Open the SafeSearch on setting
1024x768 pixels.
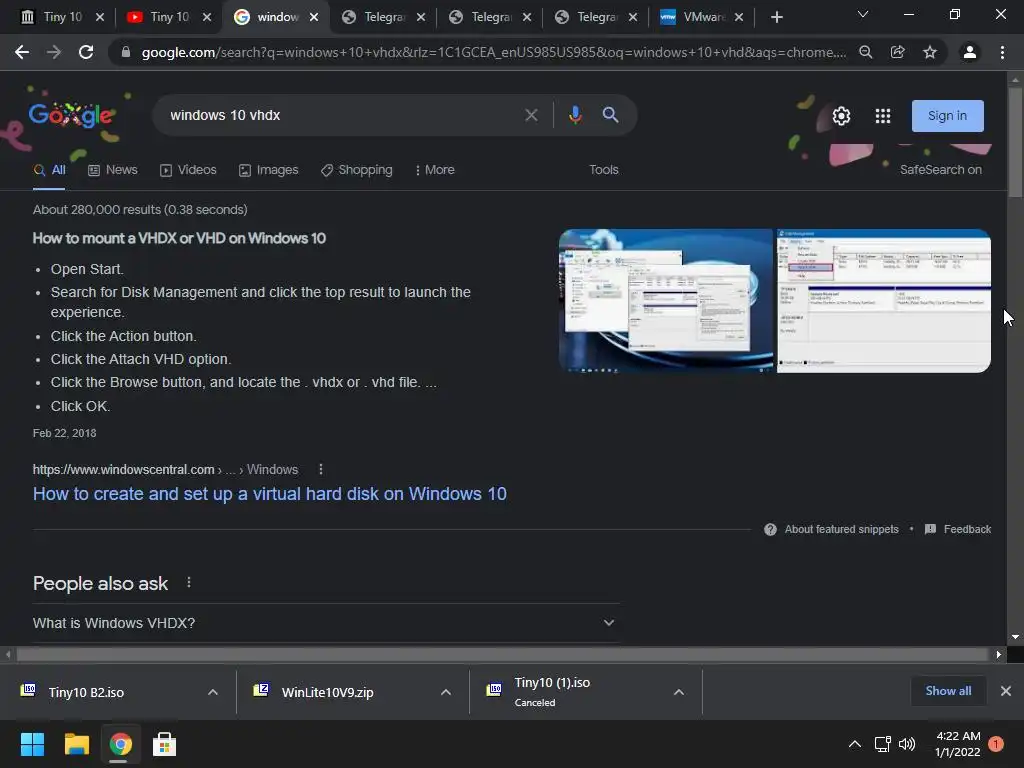[x=940, y=170]
